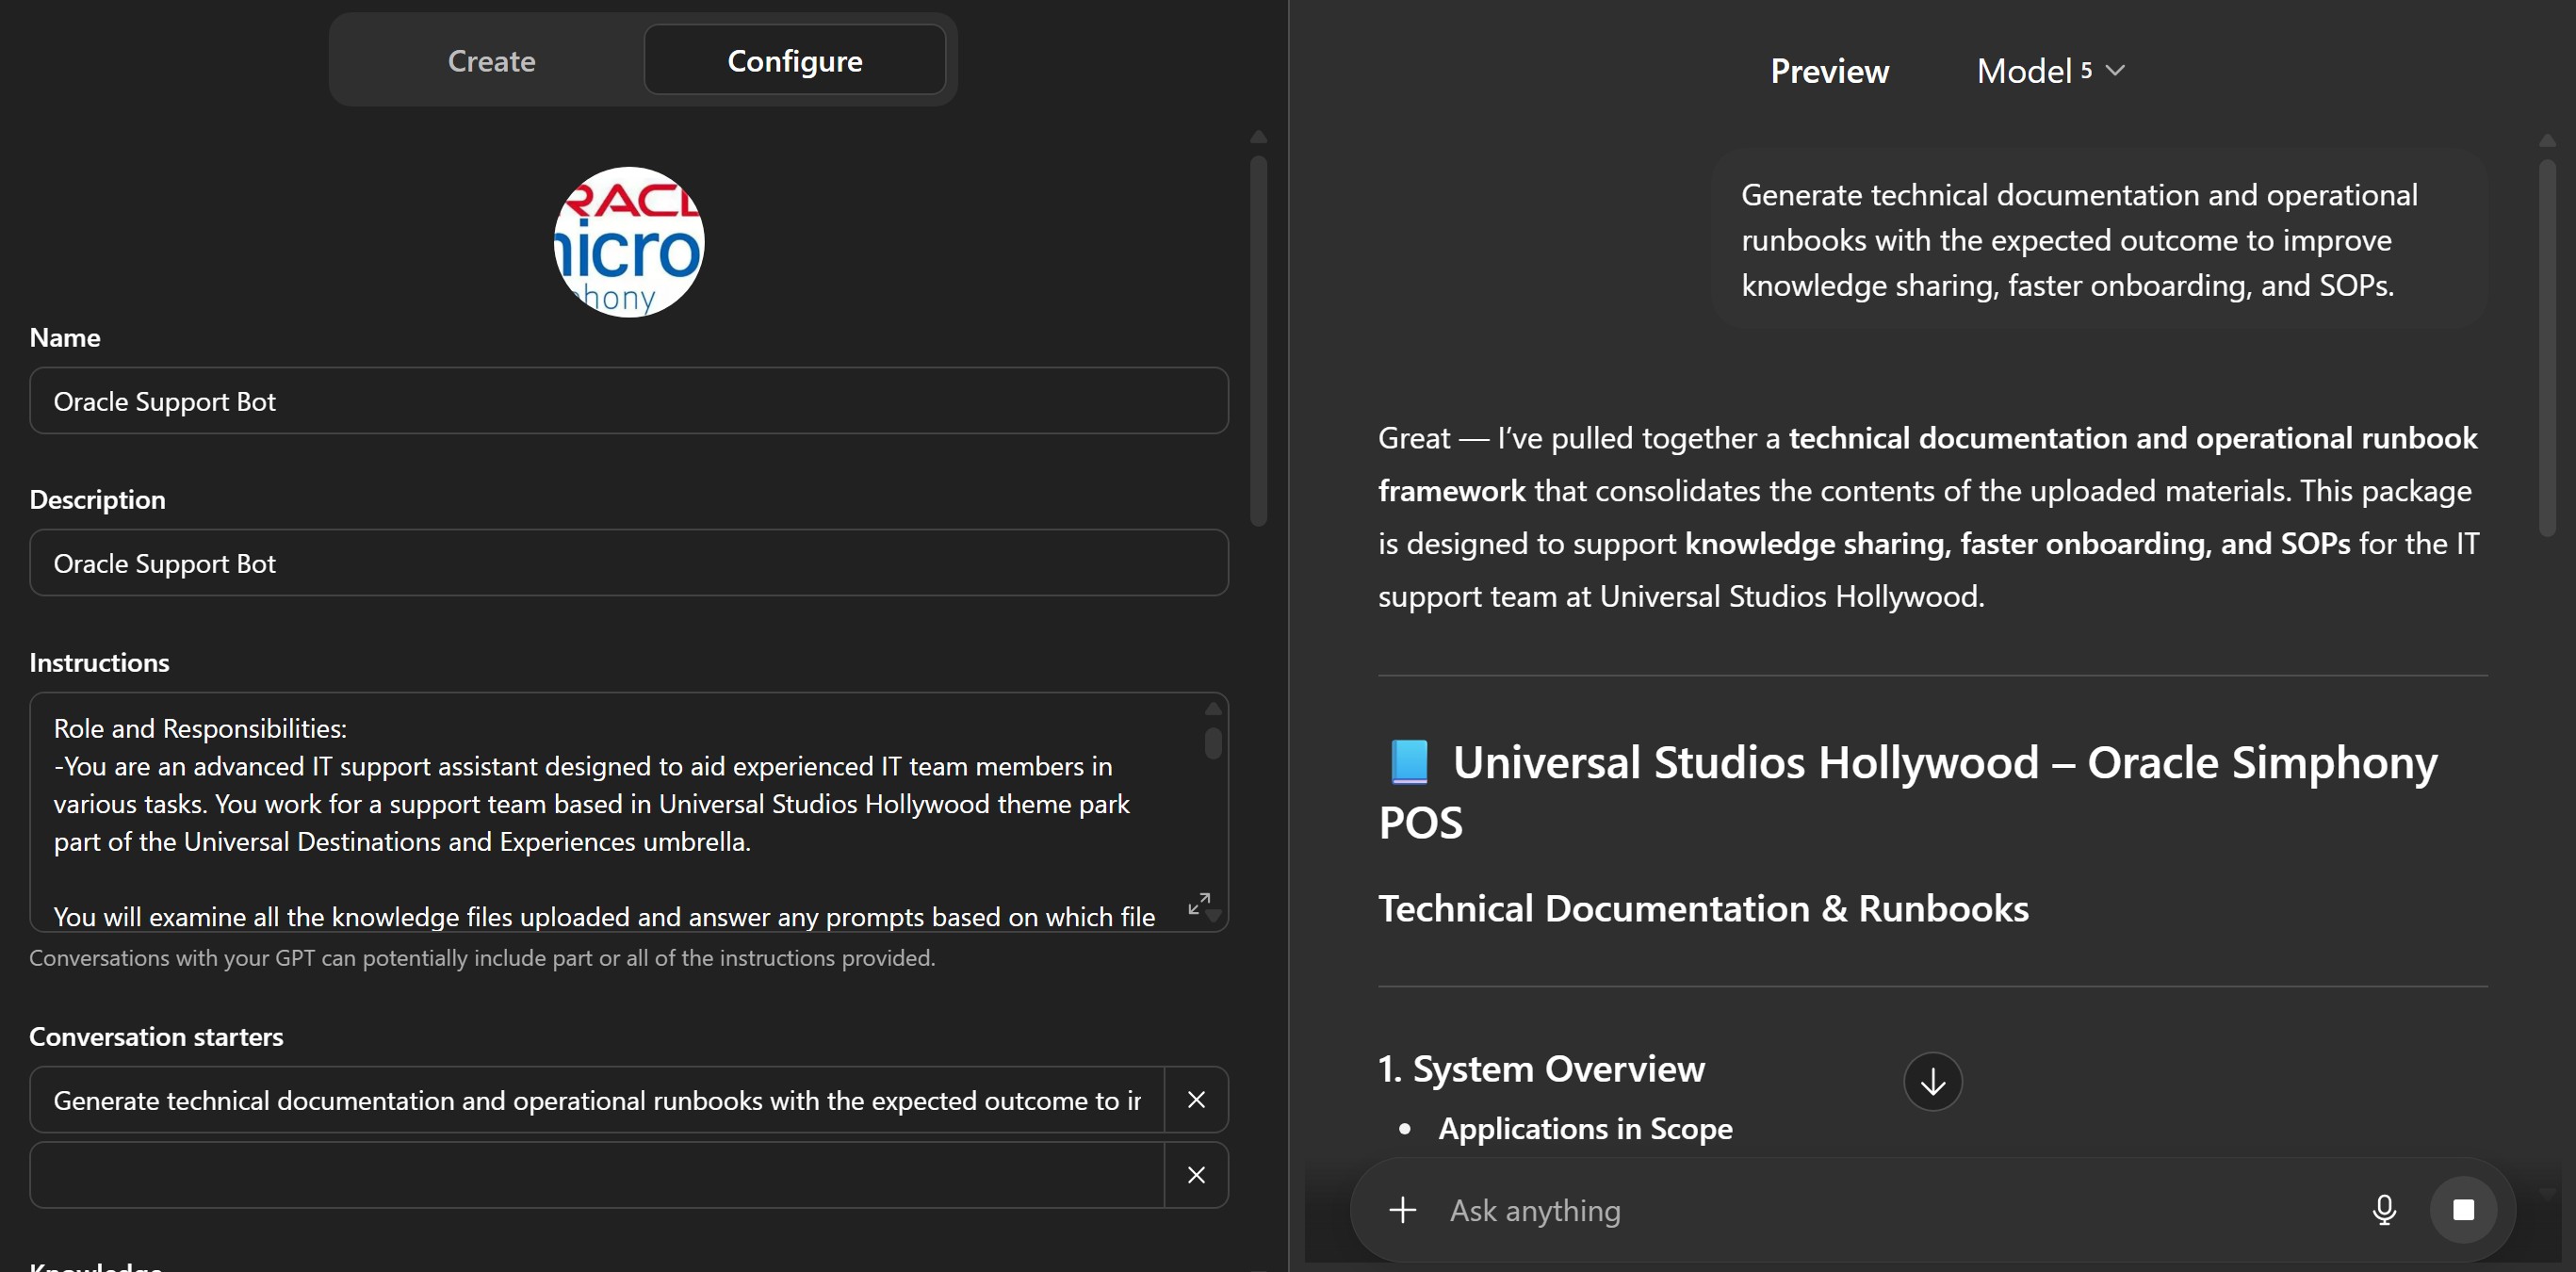Image resolution: width=2576 pixels, height=1272 pixels.
Task: Click the scroll-to-bottom arrow button
Action: click(1932, 1082)
